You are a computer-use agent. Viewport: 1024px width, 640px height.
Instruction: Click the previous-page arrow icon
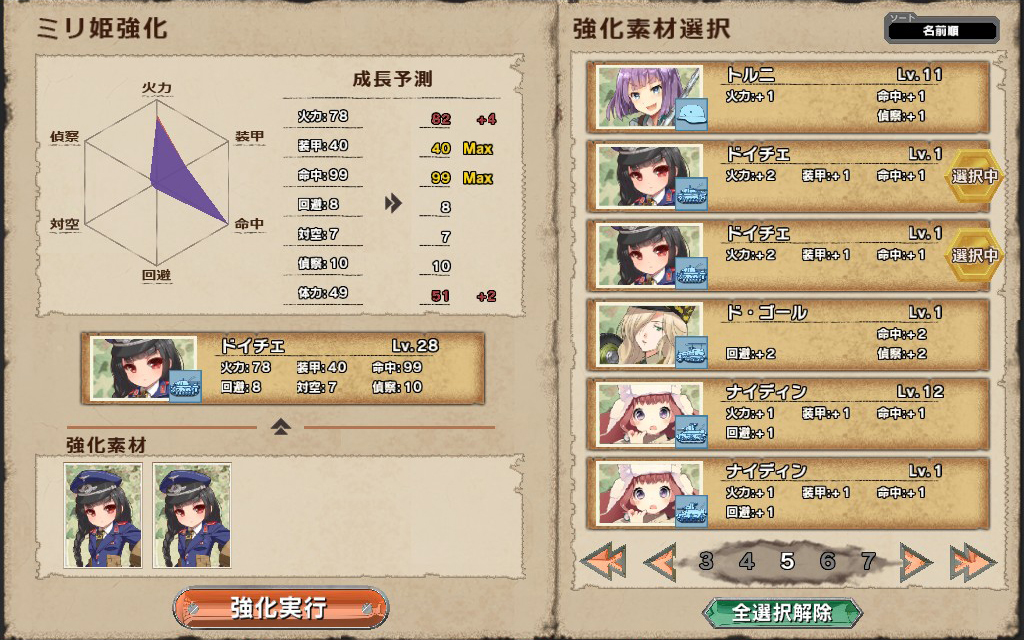pyautogui.click(x=660, y=561)
